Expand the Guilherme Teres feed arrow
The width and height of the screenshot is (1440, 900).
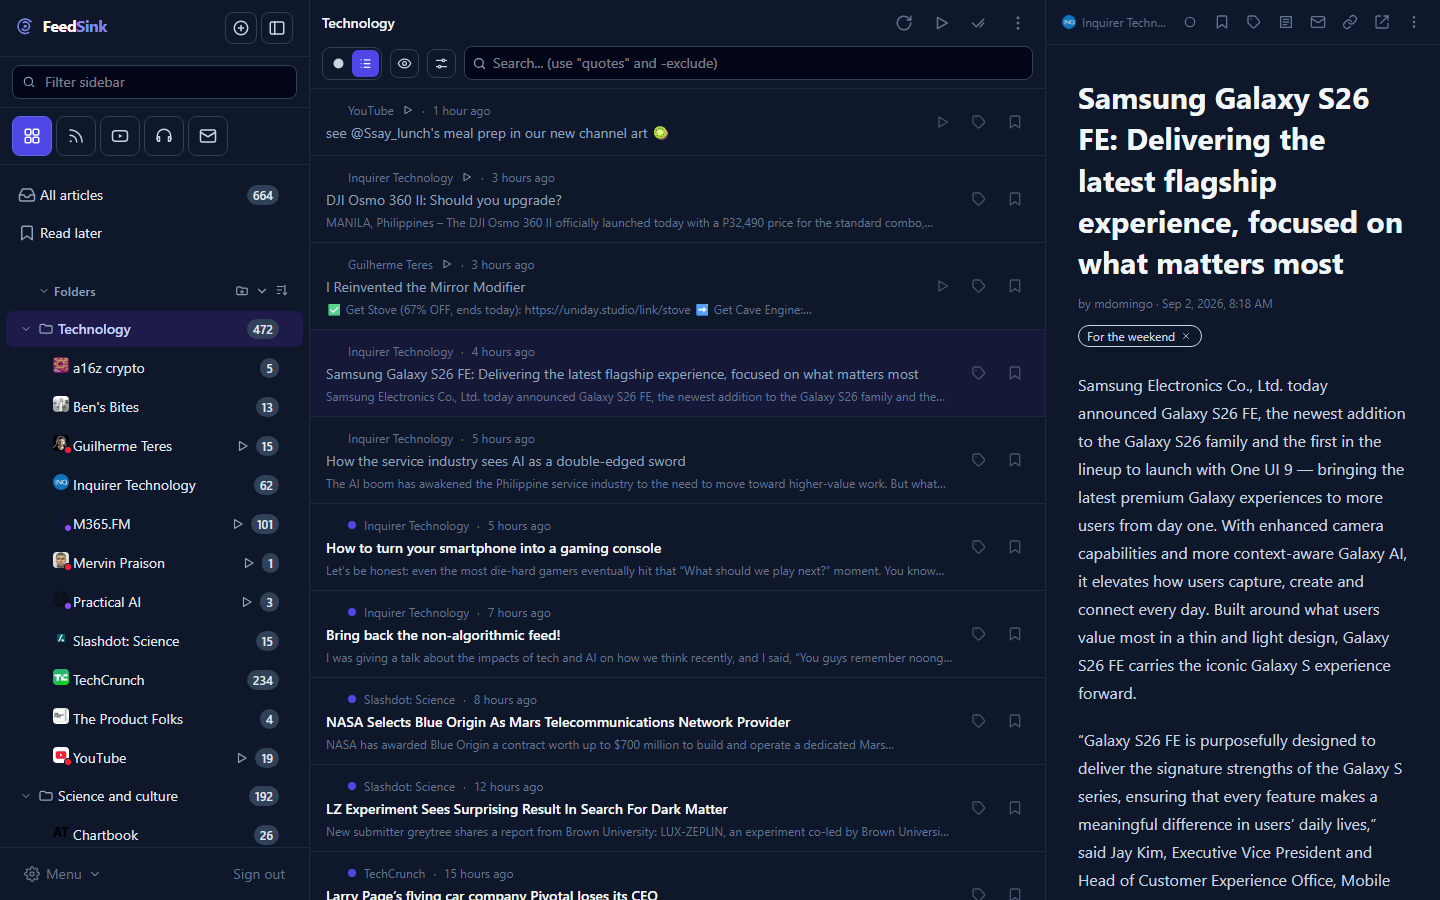click(x=242, y=446)
